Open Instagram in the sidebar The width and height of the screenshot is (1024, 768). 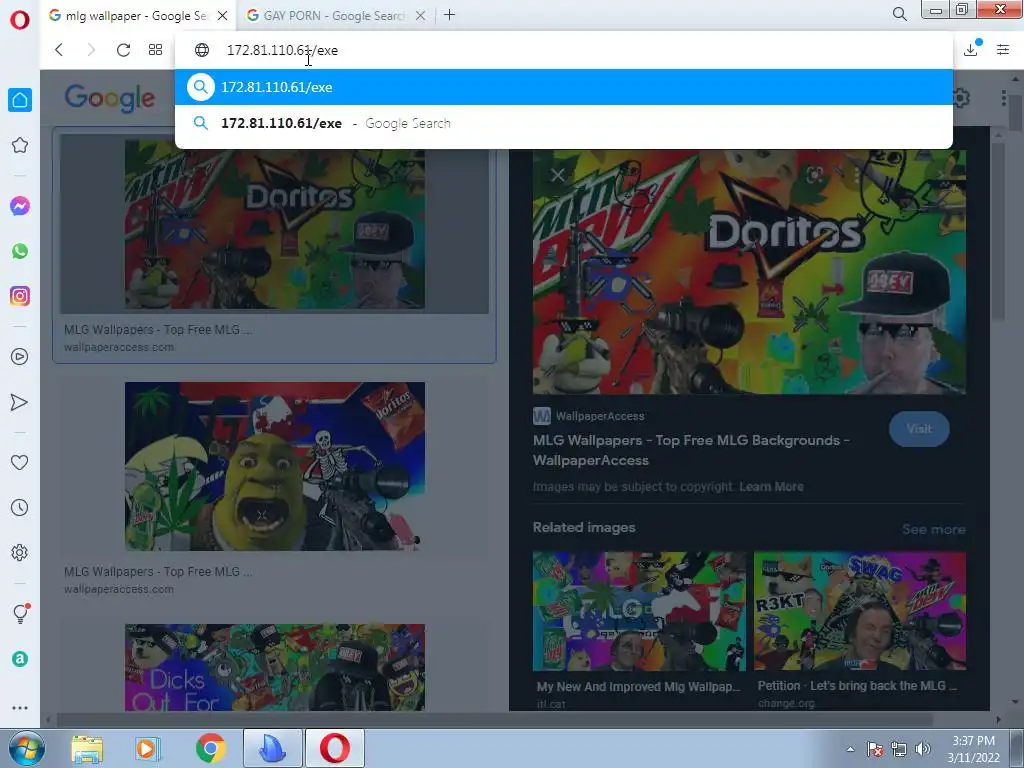click(20, 296)
